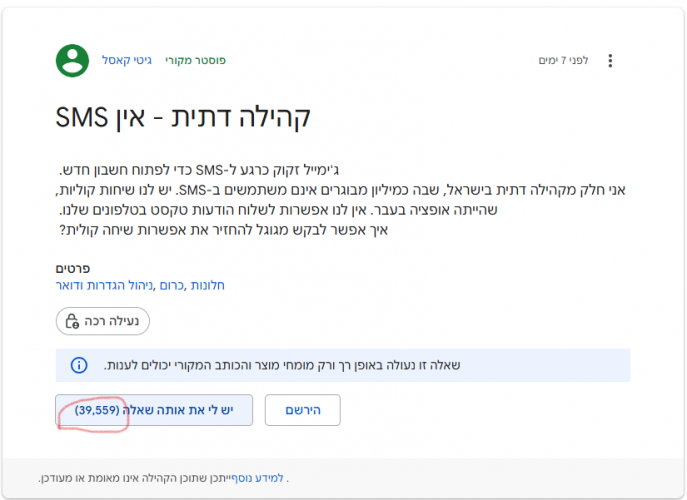This screenshot has width=687, height=500.
Task: Open the three-dot post options menu
Action: [611, 60]
